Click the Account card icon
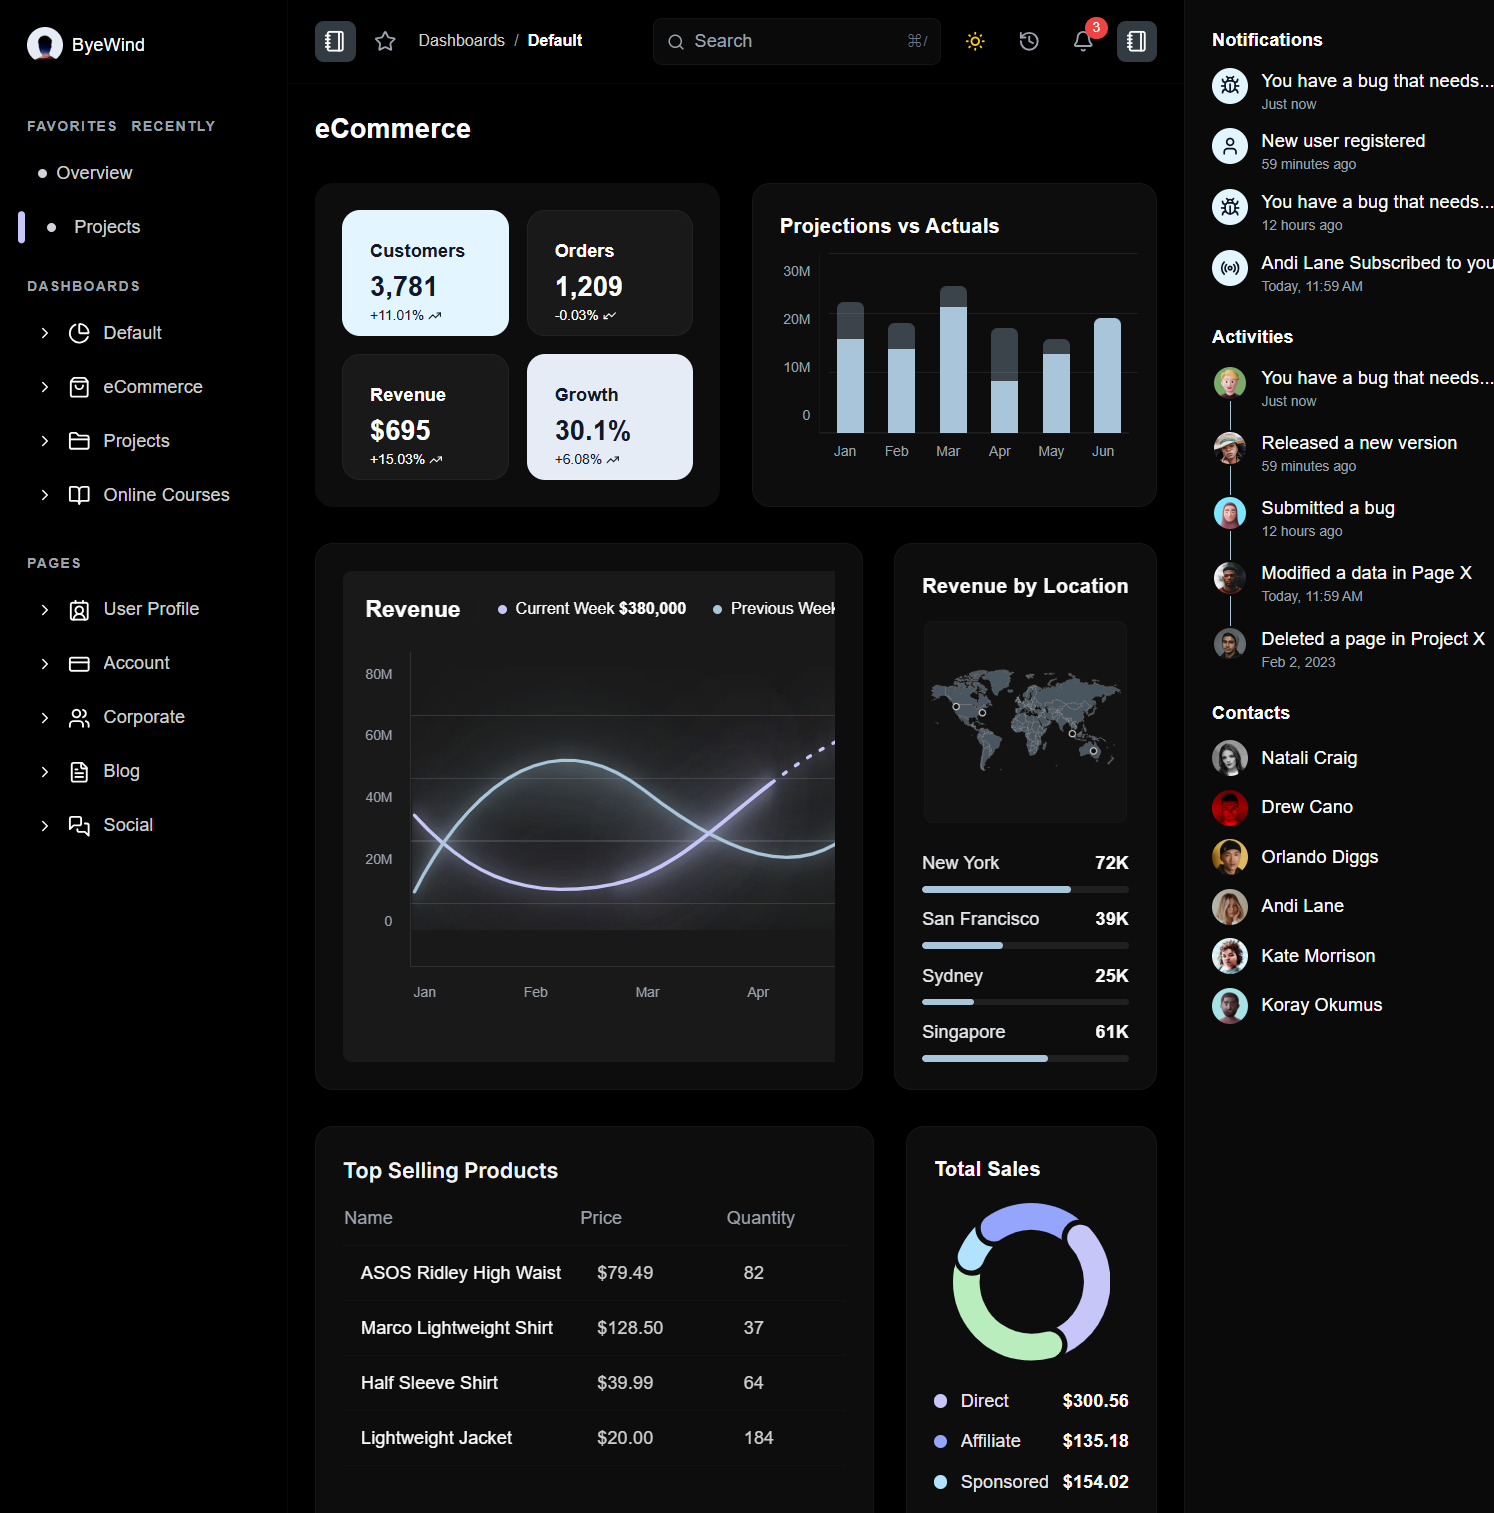The width and height of the screenshot is (1494, 1513). point(79,664)
